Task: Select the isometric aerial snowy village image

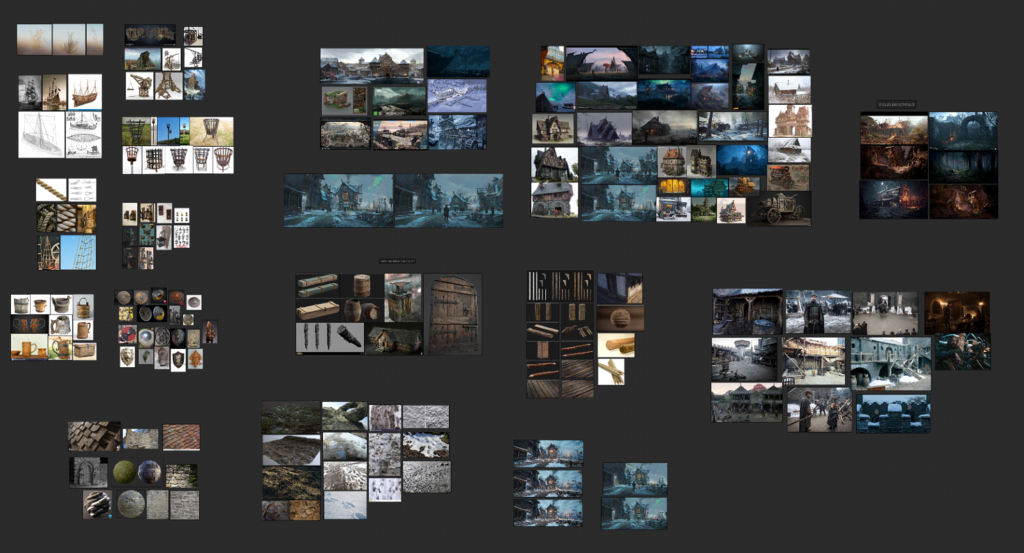Action: point(457,96)
